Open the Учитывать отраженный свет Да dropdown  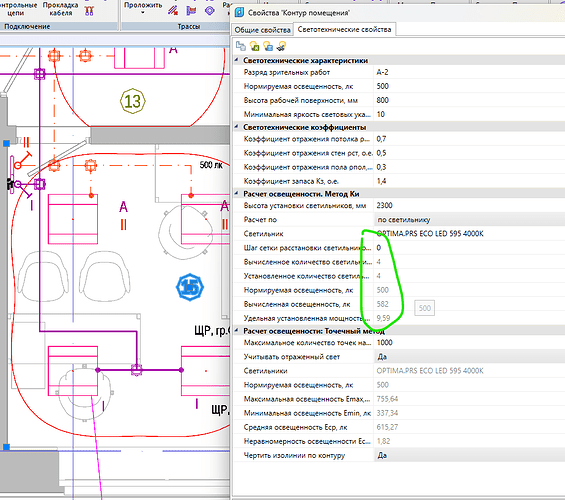pos(469,357)
